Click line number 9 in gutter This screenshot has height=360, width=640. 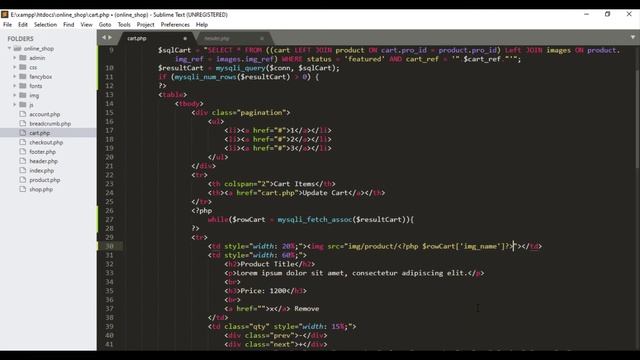[x=111, y=50]
